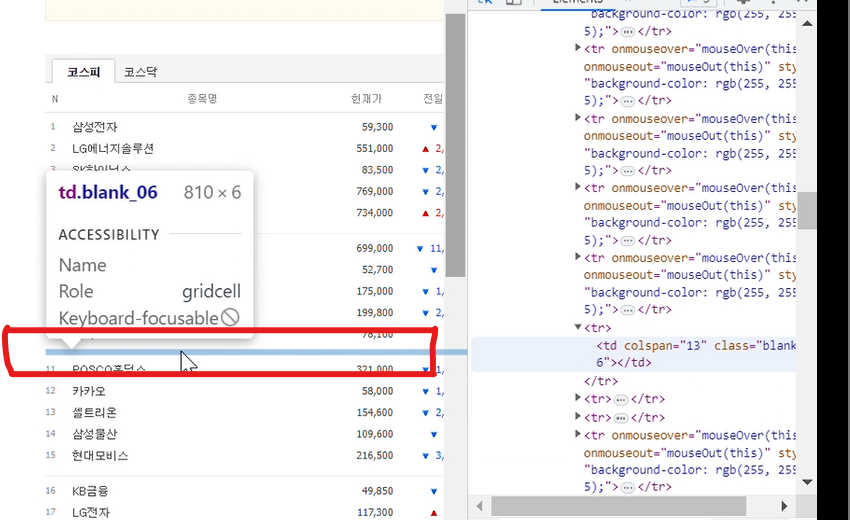This screenshot has height=520, width=850.
Task: Click the not-focusable icon beside Keyboard-focusable
Action: (230, 317)
